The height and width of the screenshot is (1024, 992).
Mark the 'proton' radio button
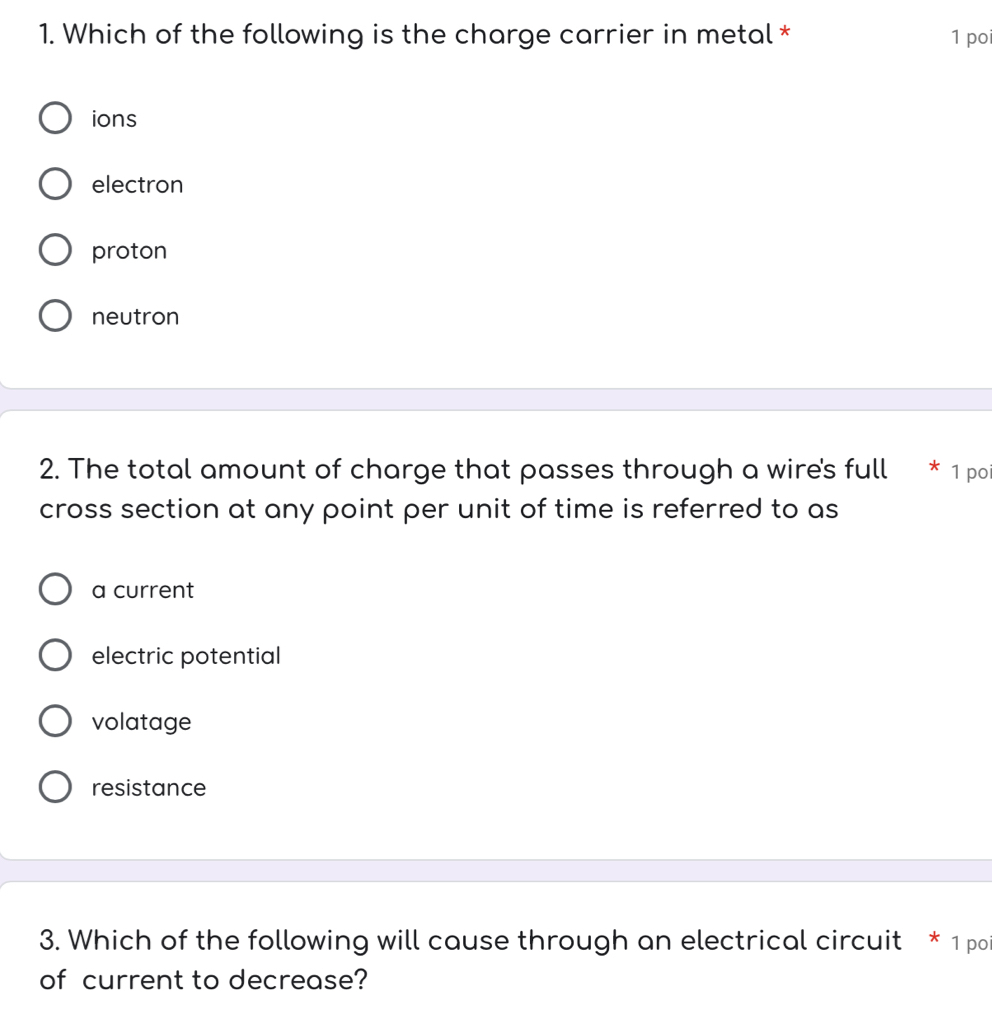[55, 251]
